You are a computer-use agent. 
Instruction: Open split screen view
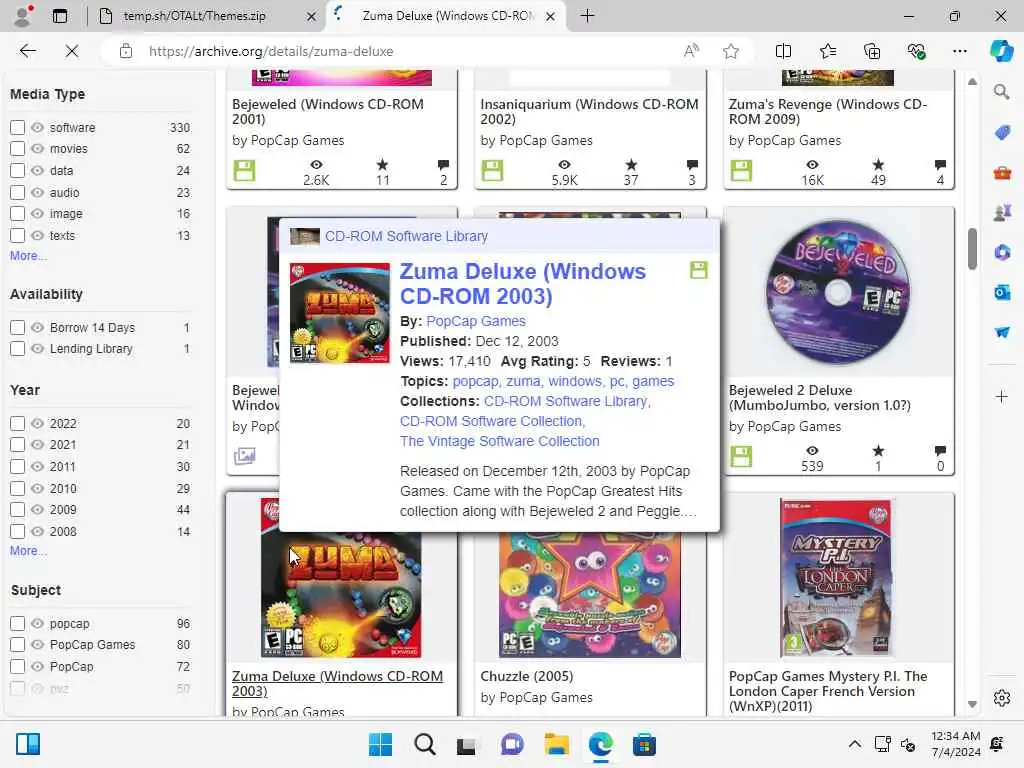[783, 51]
